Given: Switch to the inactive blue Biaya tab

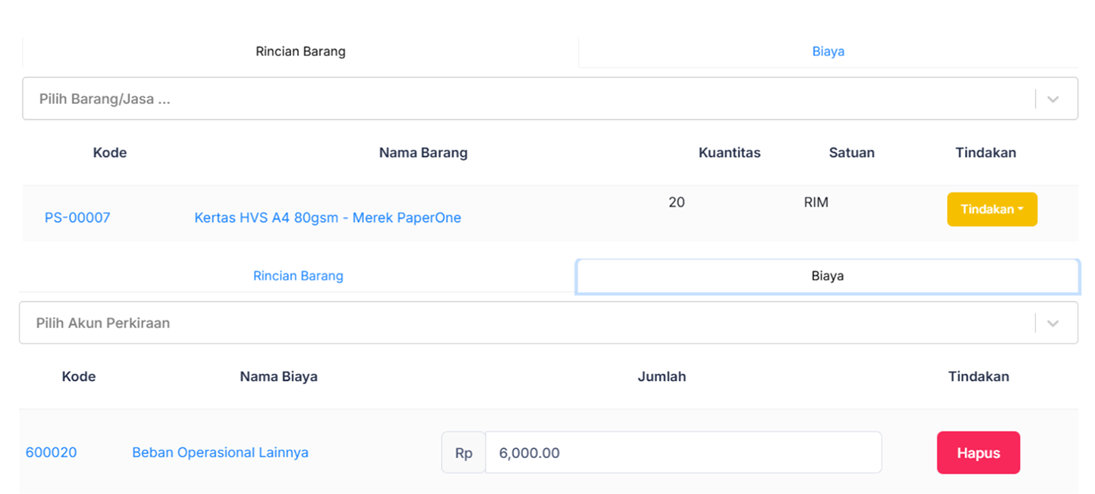Looking at the screenshot, I should [x=828, y=51].
